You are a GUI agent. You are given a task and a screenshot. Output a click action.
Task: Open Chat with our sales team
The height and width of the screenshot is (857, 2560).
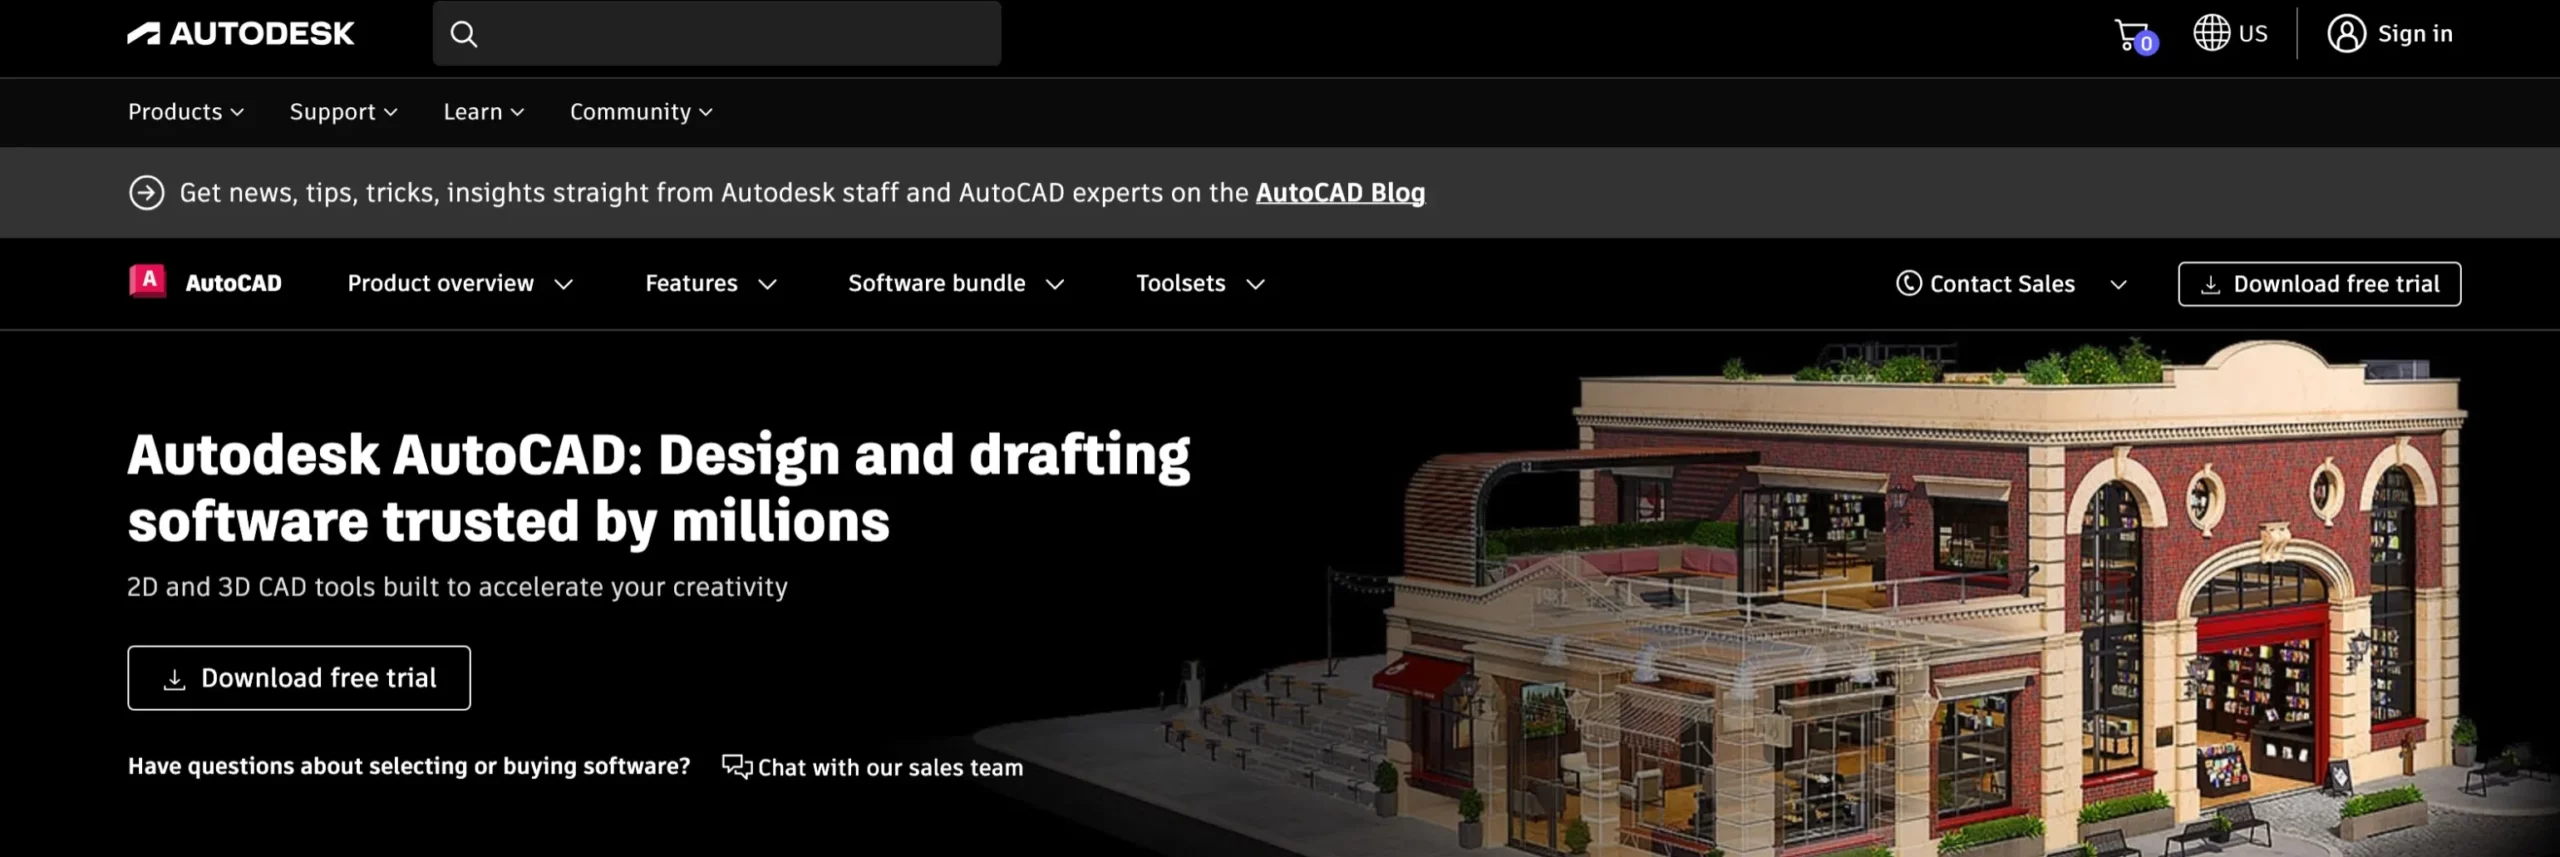(890, 768)
